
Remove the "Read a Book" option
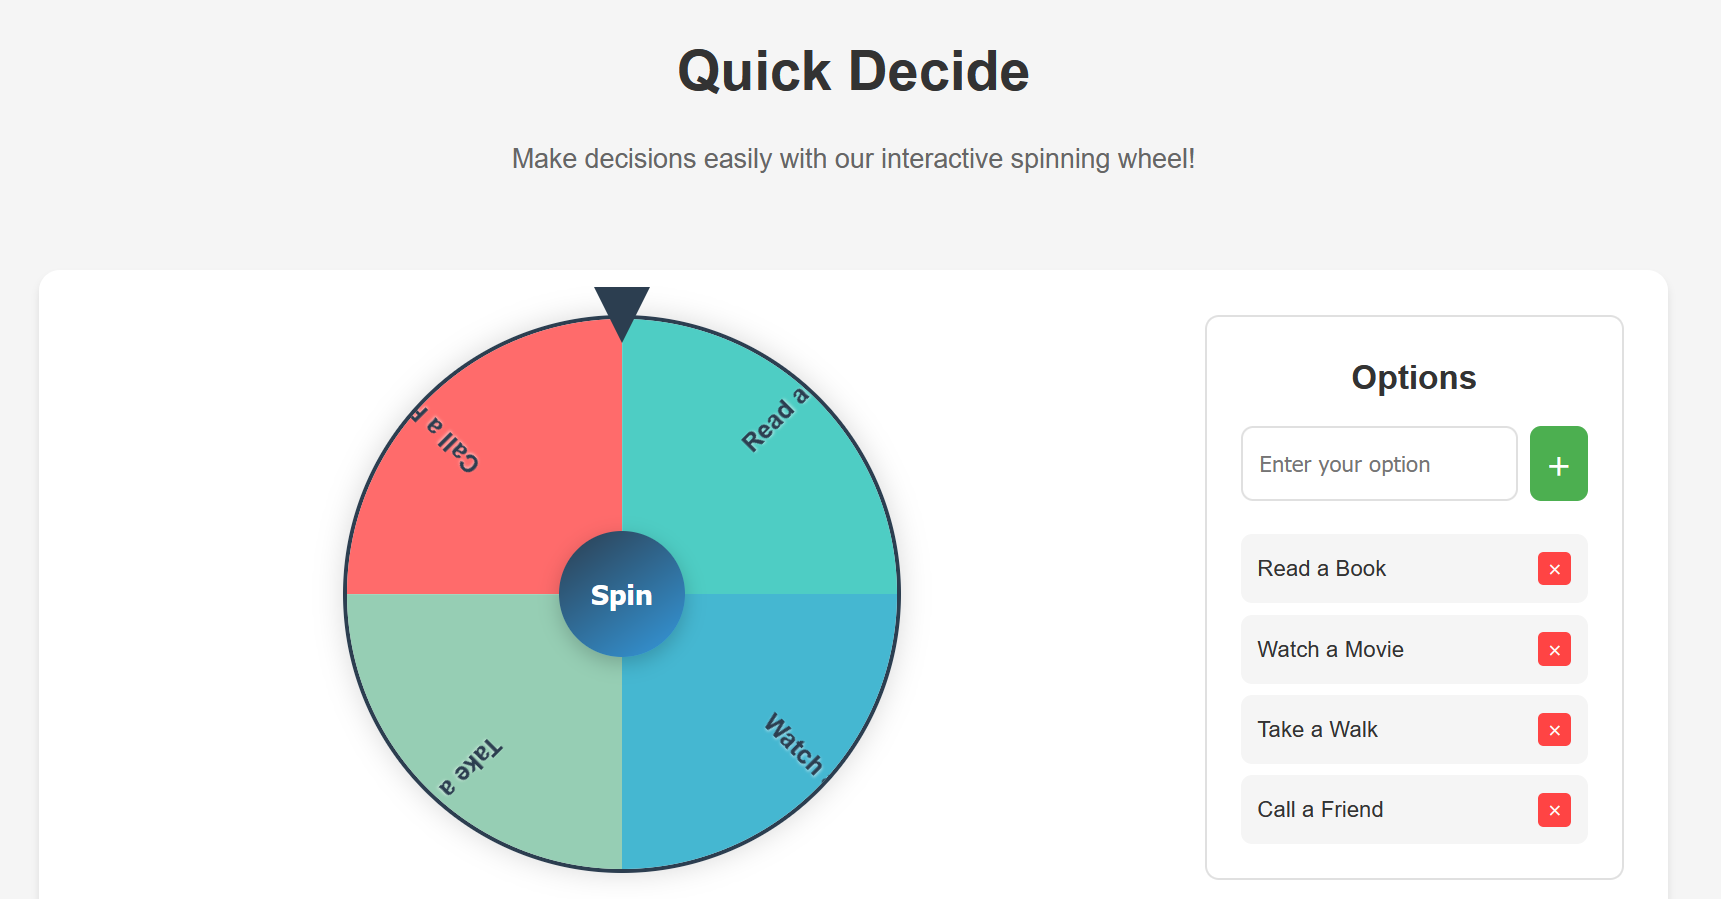[1554, 569]
